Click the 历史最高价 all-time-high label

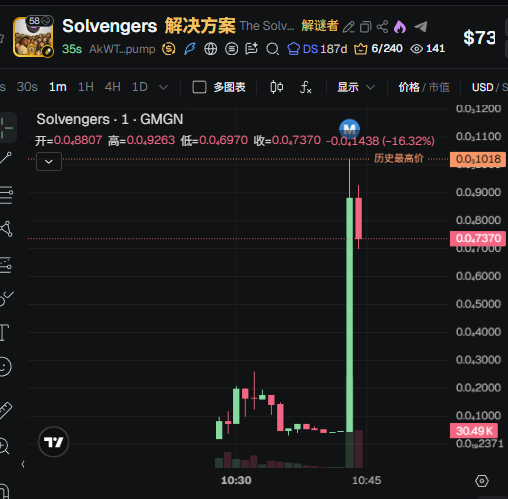(x=399, y=158)
